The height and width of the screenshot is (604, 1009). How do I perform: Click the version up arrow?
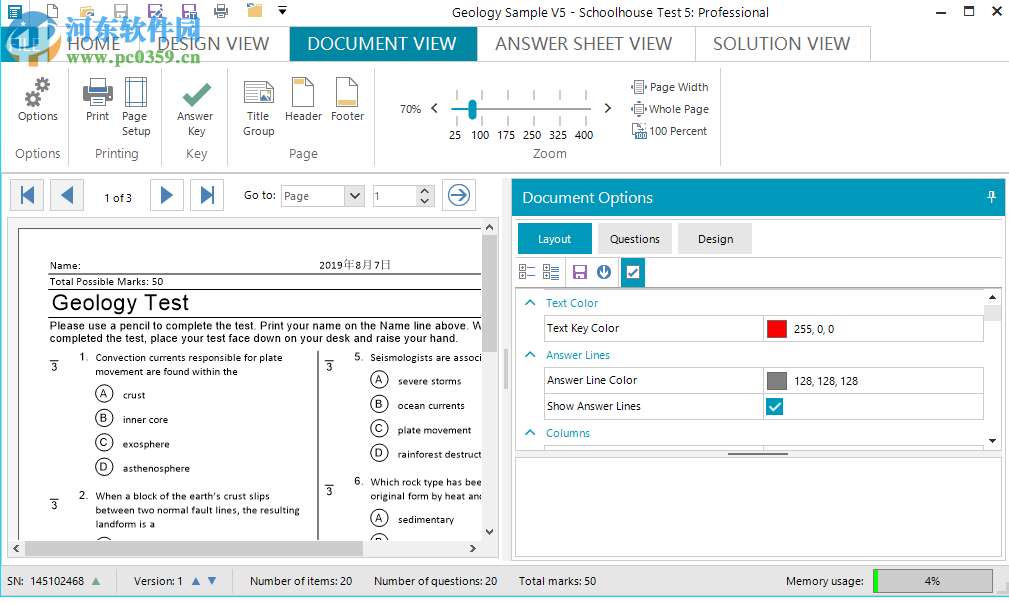[x=196, y=581]
